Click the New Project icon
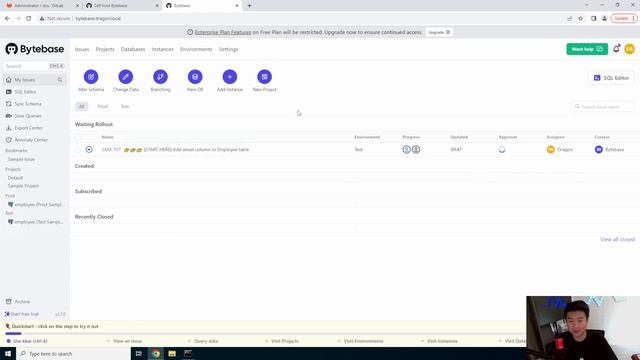The height and width of the screenshot is (360, 640). [264, 77]
